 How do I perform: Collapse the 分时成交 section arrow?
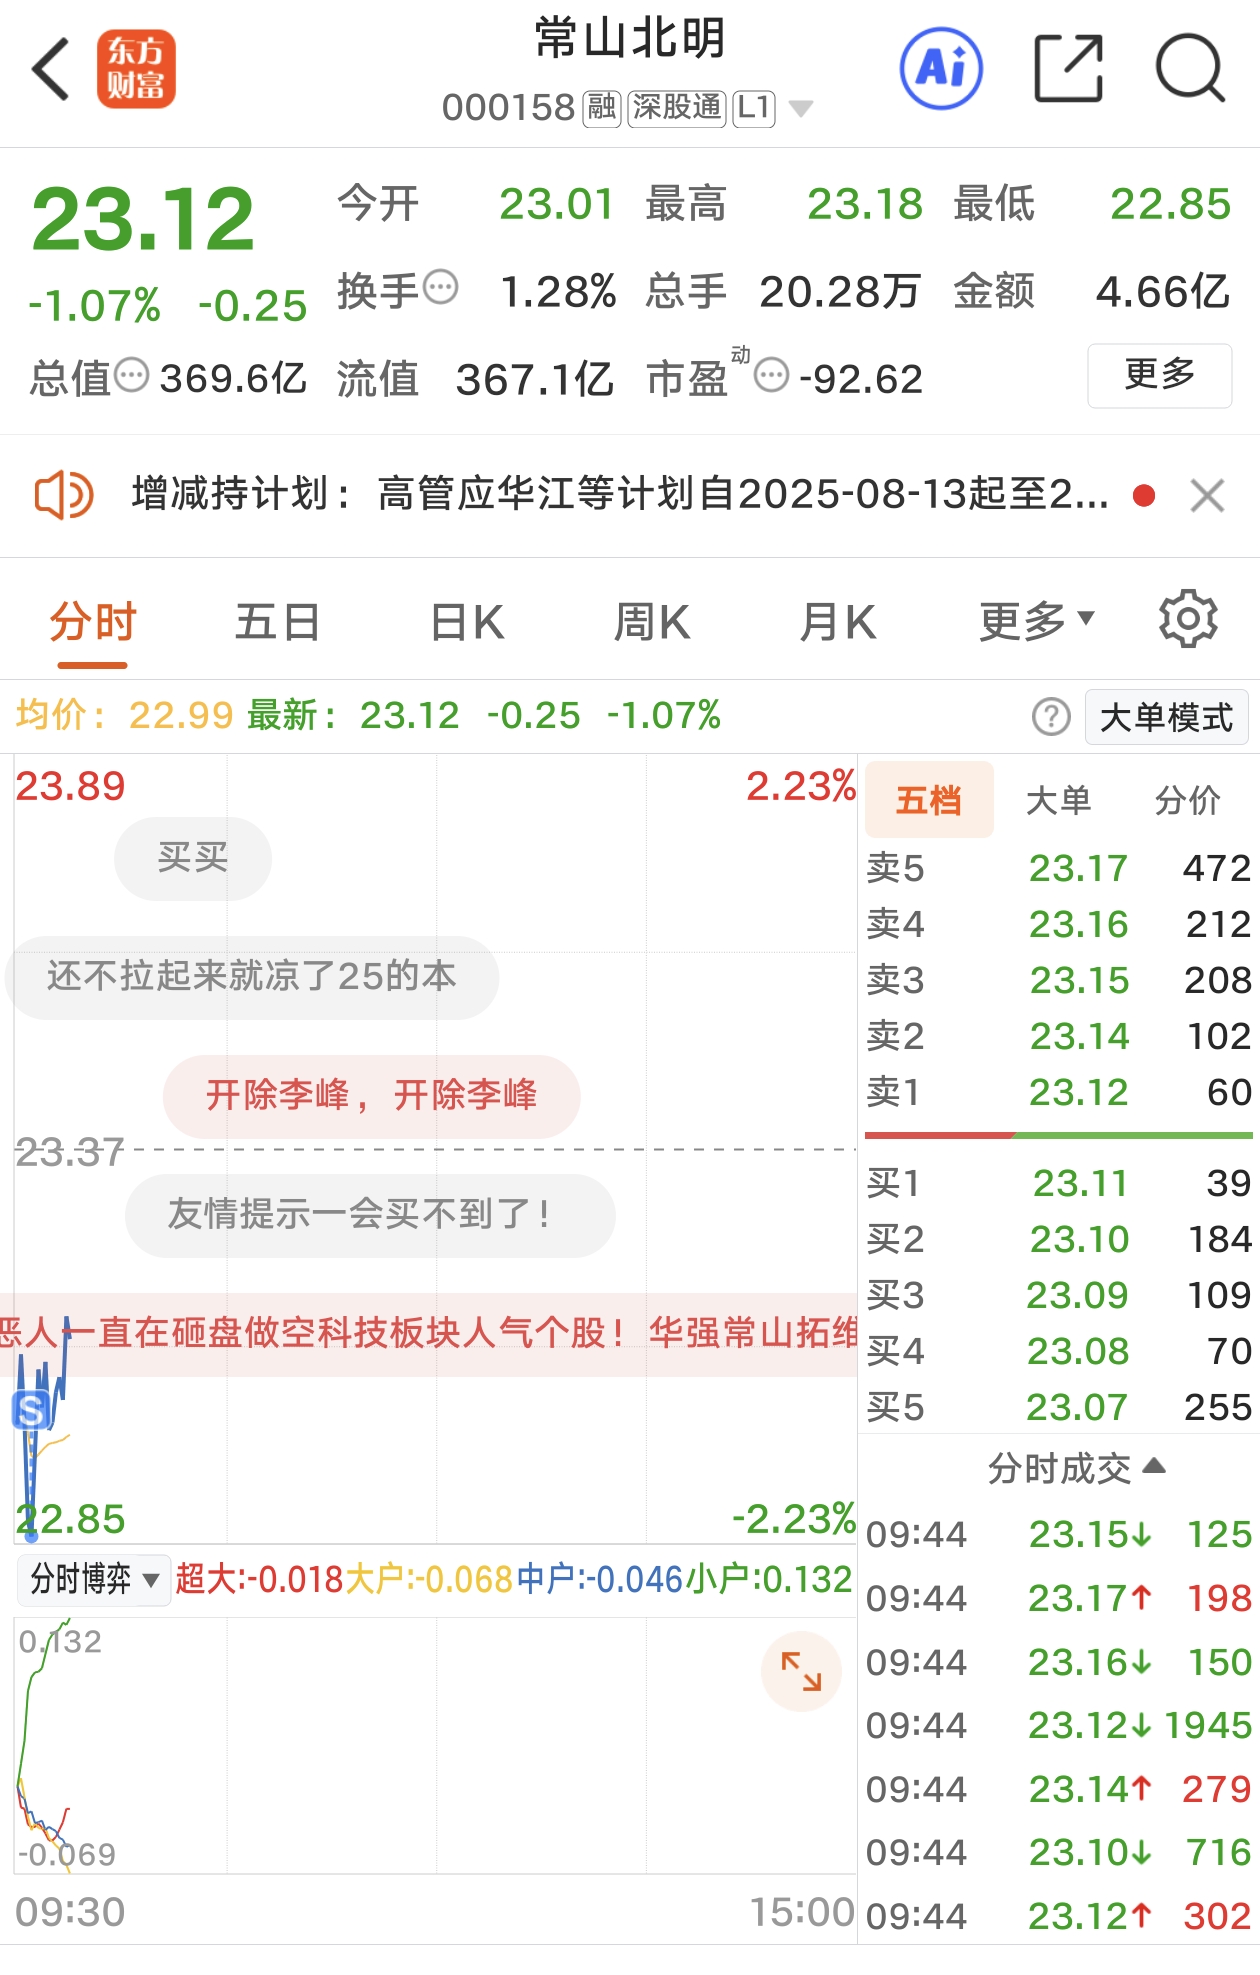tap(1154, 1466)
